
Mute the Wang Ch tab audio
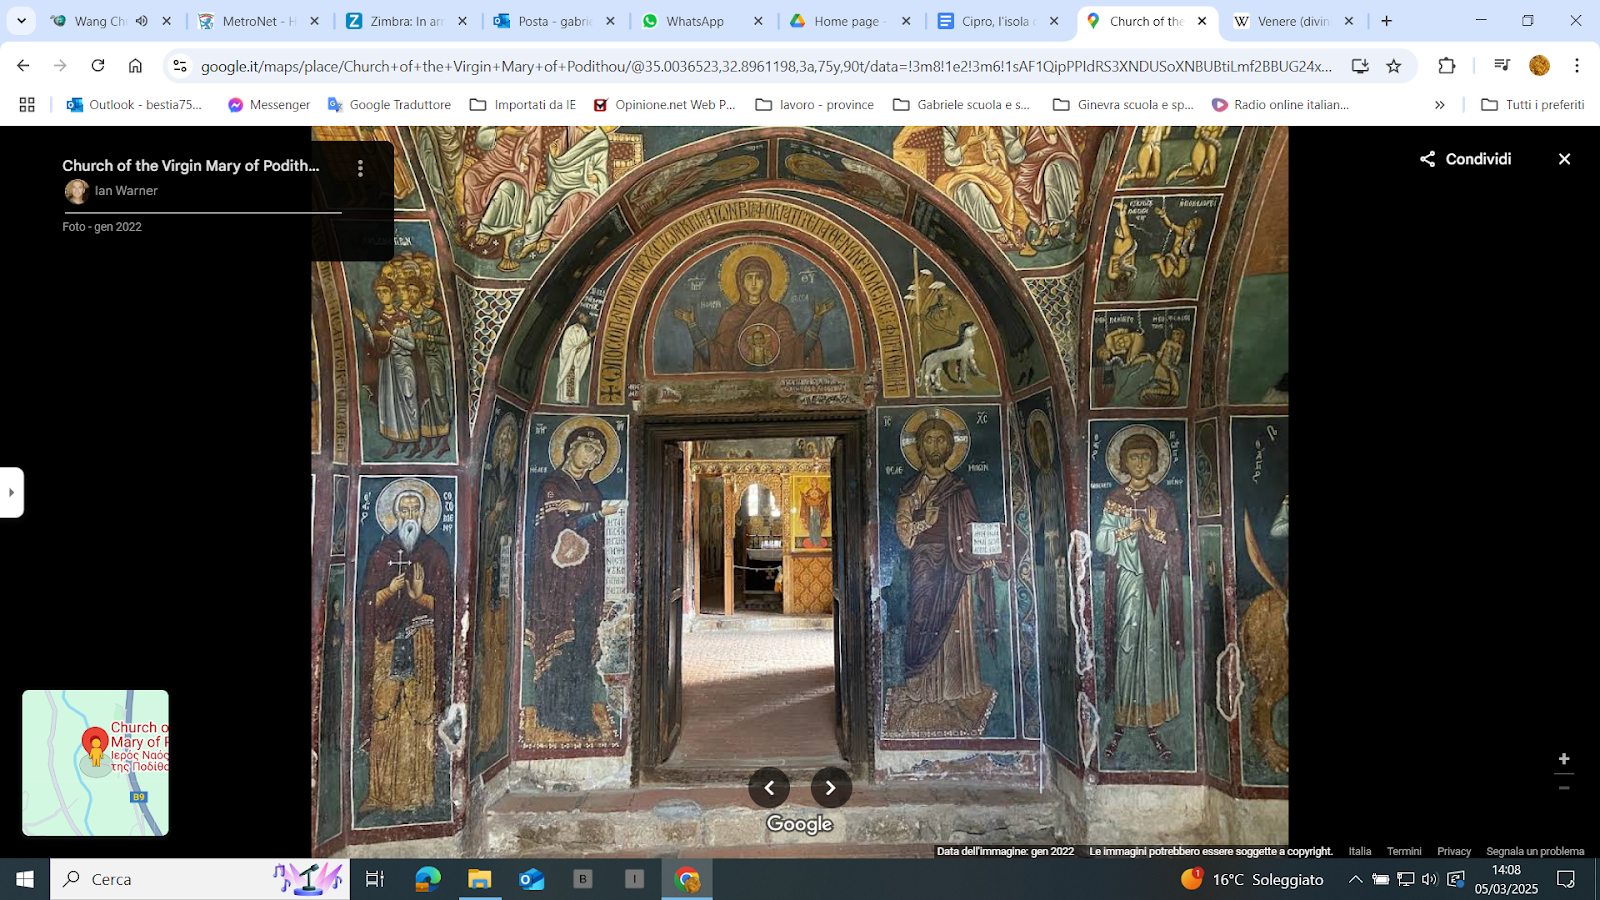[x=142, y=21]
